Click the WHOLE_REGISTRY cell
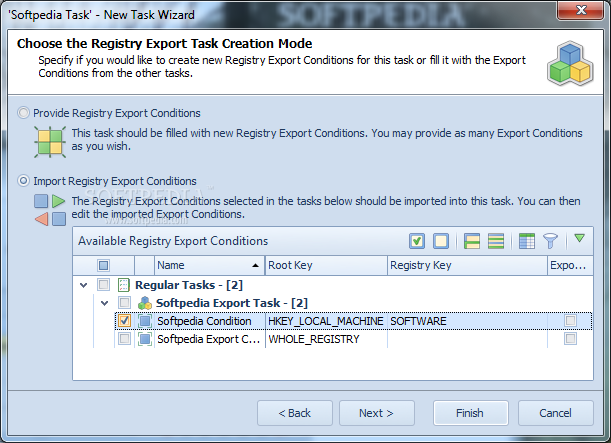 click(x=326, y=339)
